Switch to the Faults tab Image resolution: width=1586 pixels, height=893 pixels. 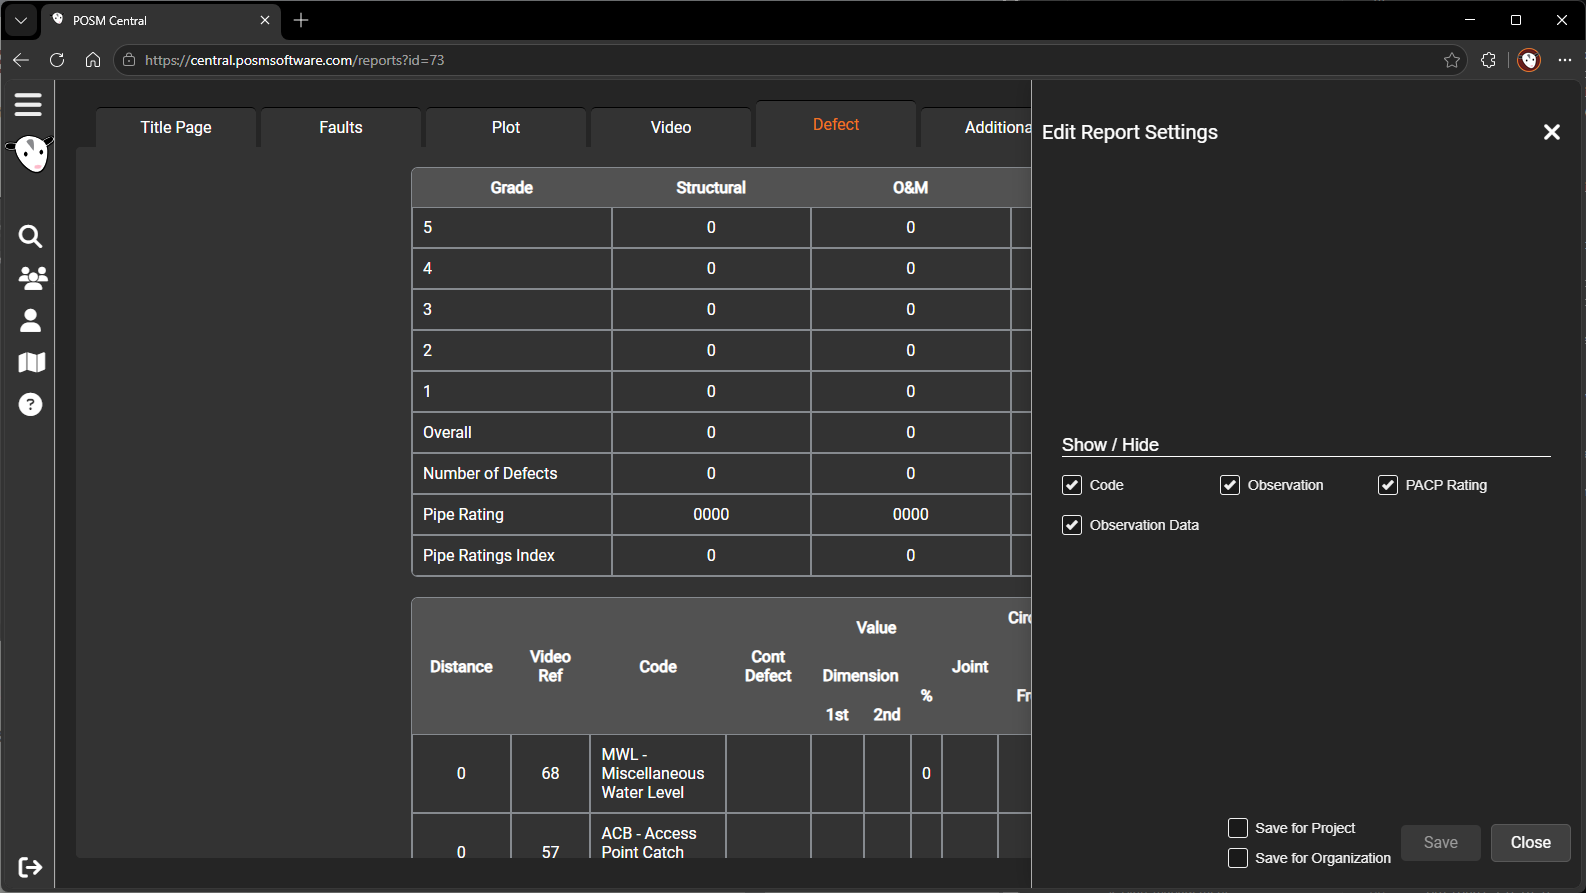click(341, 127)
